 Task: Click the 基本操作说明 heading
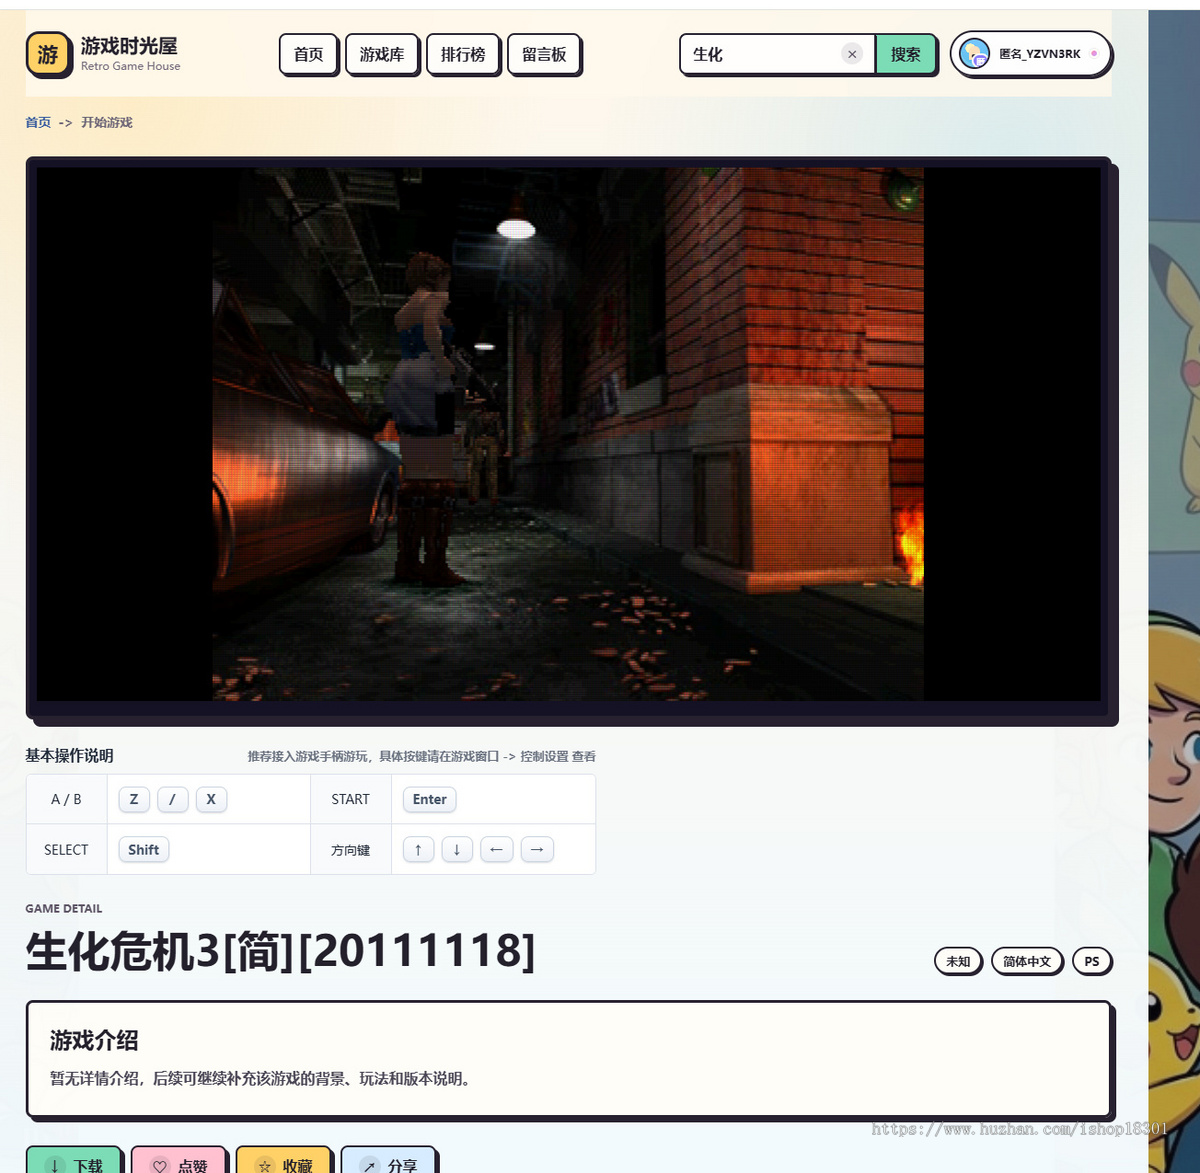pos(69,755)
